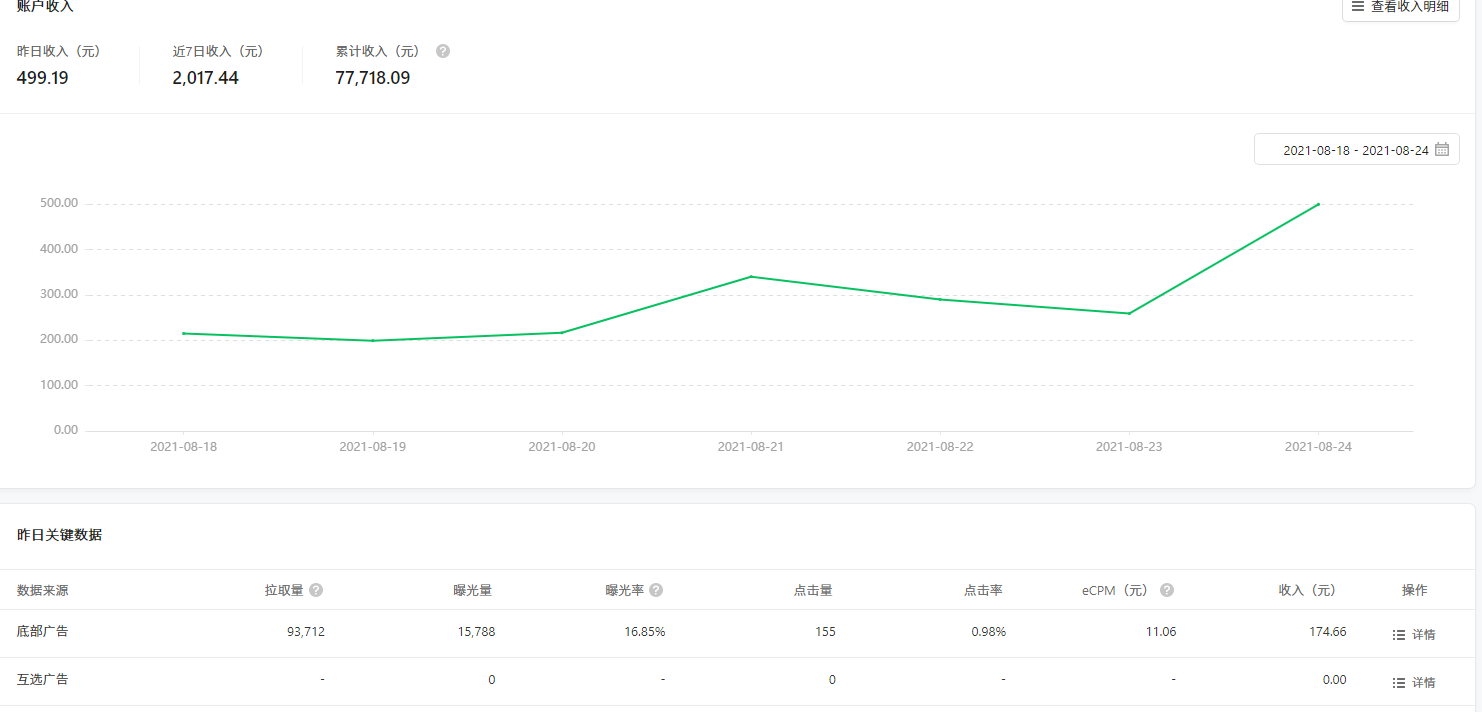Screen dimensions: 1482x712
Task: Open 查看收入明细 income details
Action: point(1400,7)
